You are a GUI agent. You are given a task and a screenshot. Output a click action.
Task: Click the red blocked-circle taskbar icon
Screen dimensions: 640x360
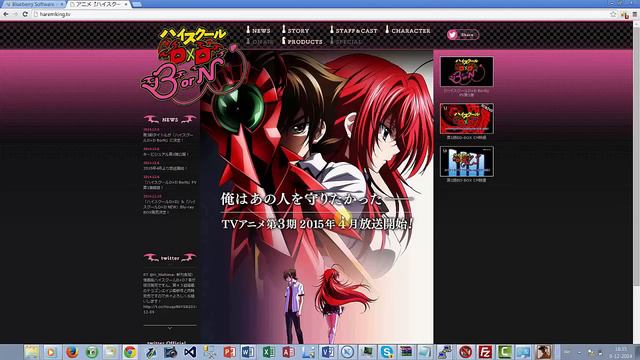[x=465, y=352]
